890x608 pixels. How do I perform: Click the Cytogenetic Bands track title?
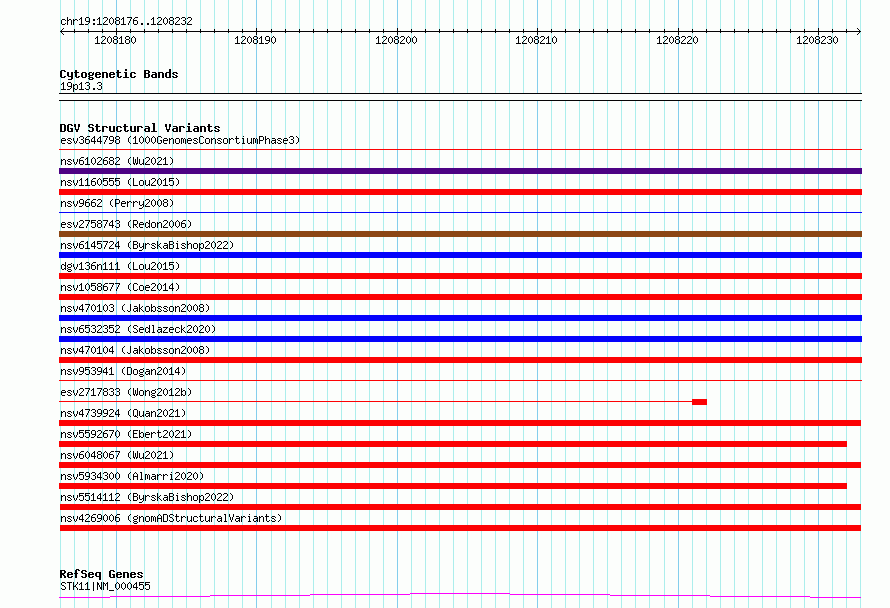119,74
